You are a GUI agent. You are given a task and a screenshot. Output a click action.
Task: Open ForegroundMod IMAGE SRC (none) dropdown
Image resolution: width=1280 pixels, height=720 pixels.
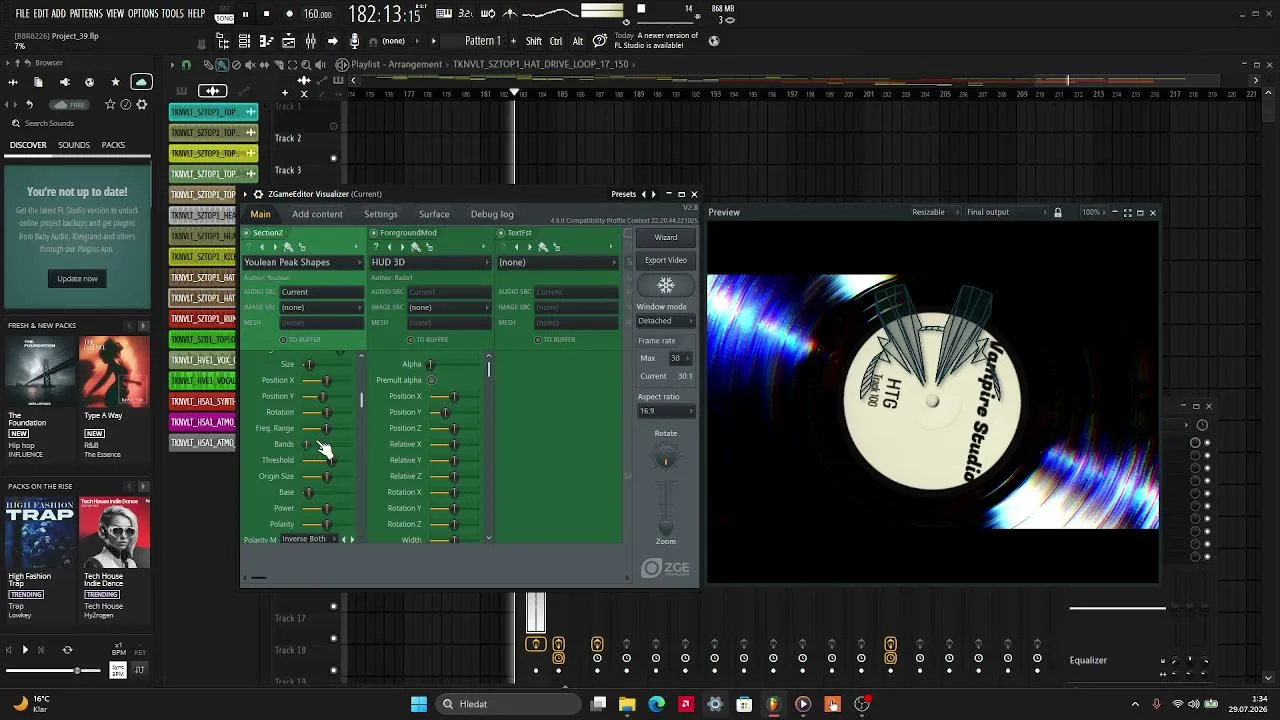click(449, 307)
